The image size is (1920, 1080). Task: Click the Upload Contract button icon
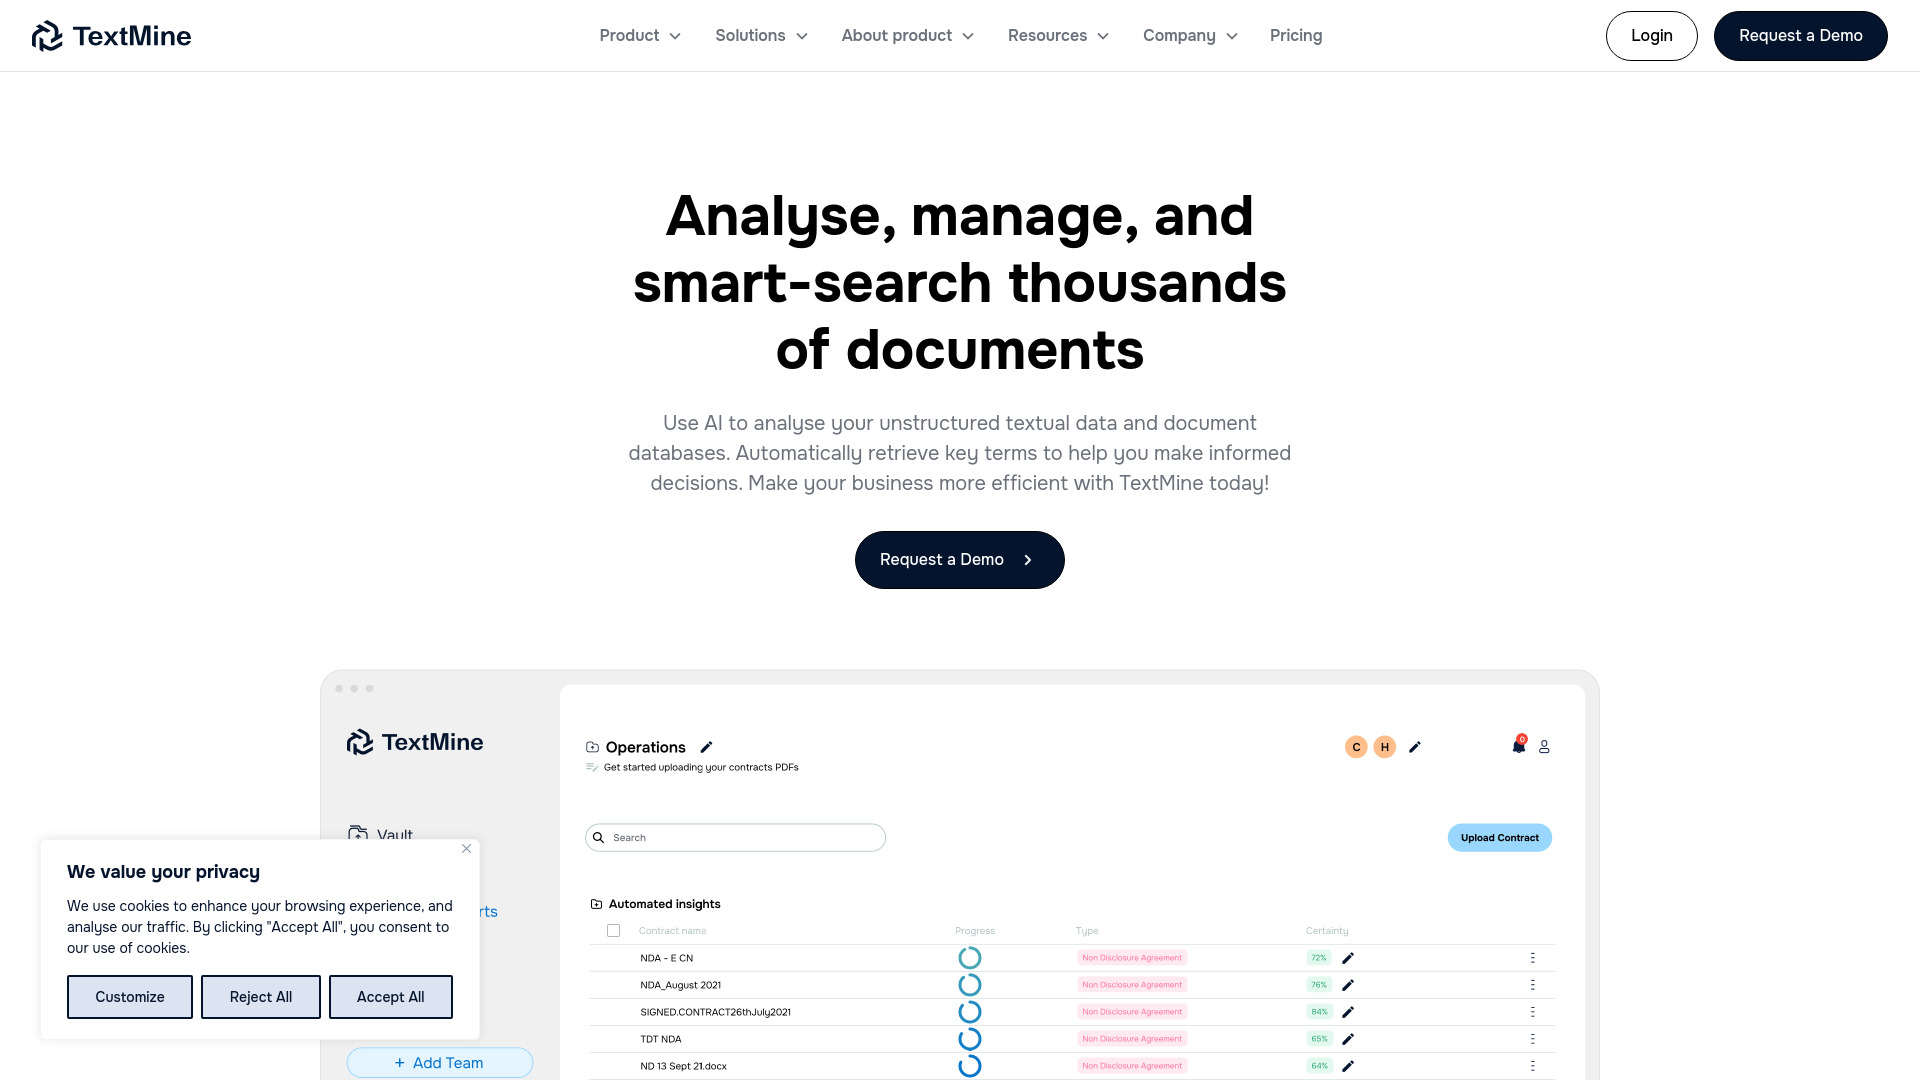[x=1501, y=837]
